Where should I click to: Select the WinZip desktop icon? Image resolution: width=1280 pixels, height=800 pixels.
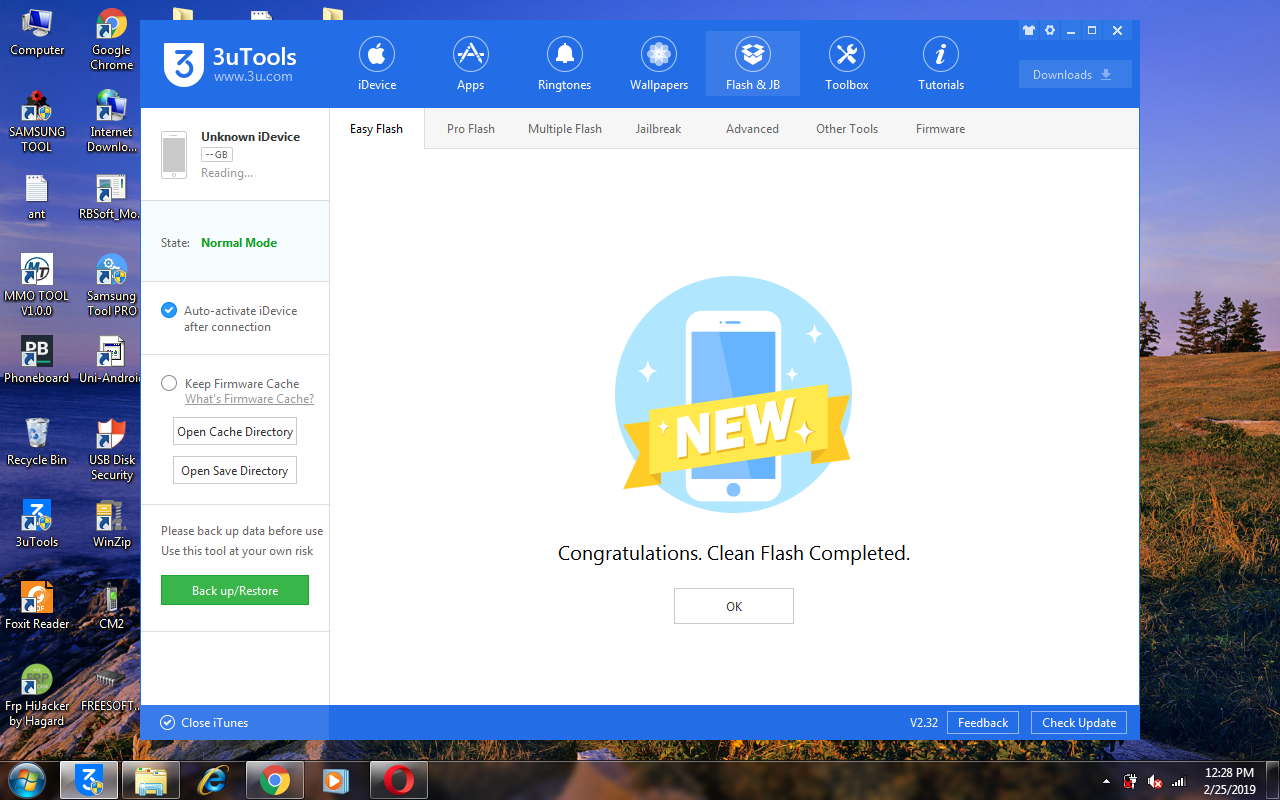pyautogui.click(x=111, y=524)
